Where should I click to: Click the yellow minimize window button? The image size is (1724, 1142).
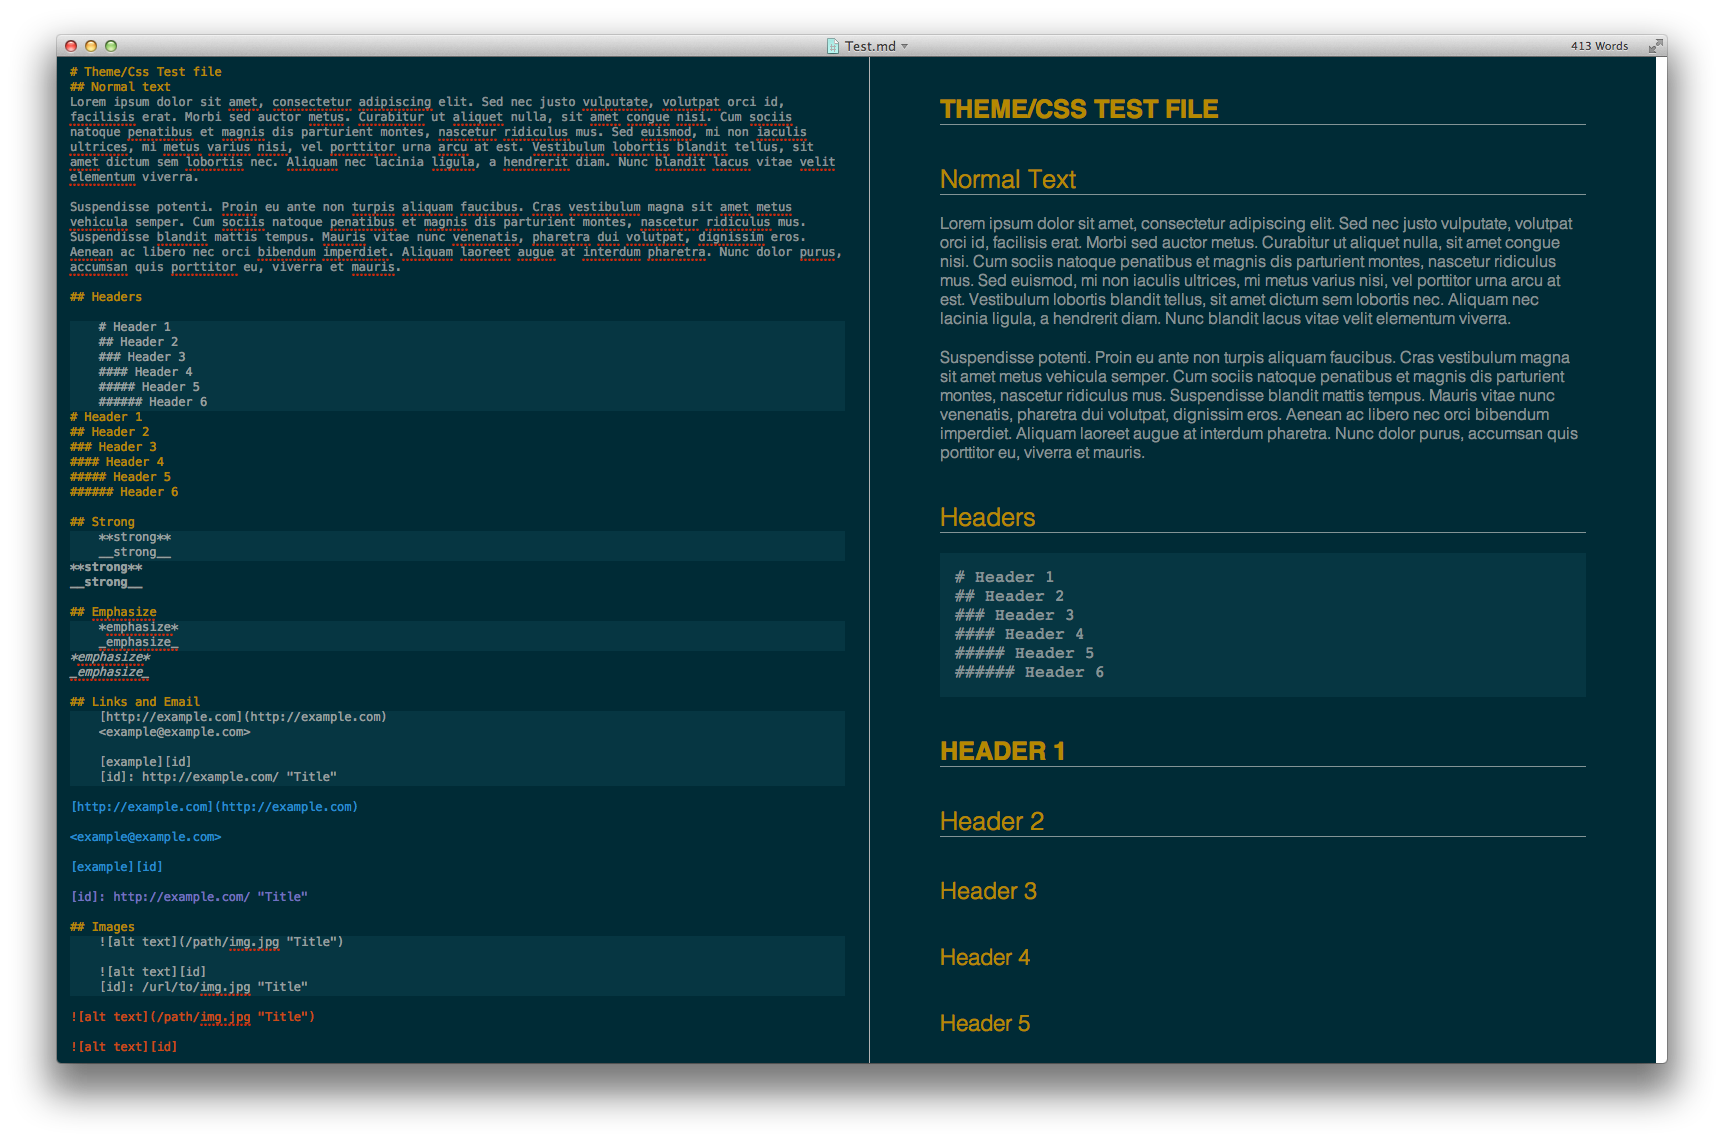91,46
